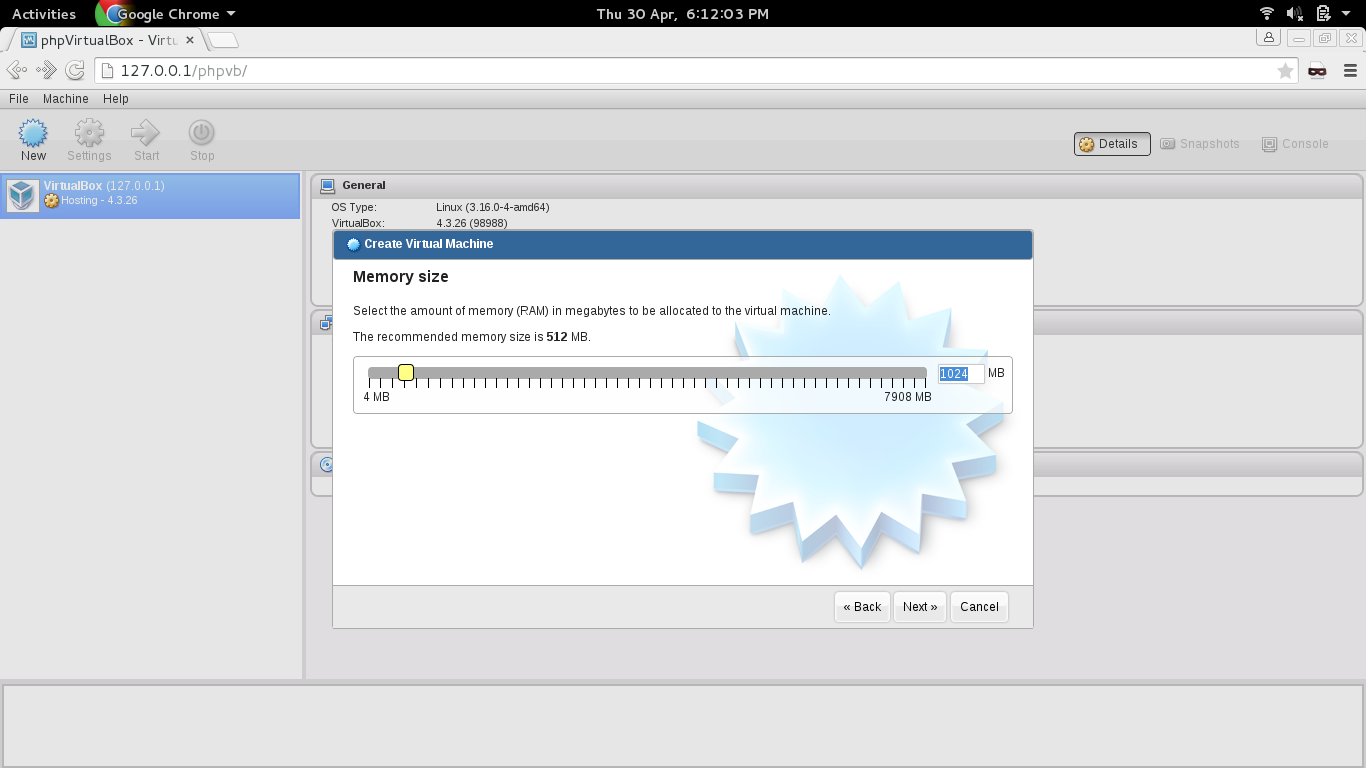Image resolution: width=1366 pixels, height=768 pixels.
Task: Close the phpVirtualBox browser tab
Action: (192, 40)
